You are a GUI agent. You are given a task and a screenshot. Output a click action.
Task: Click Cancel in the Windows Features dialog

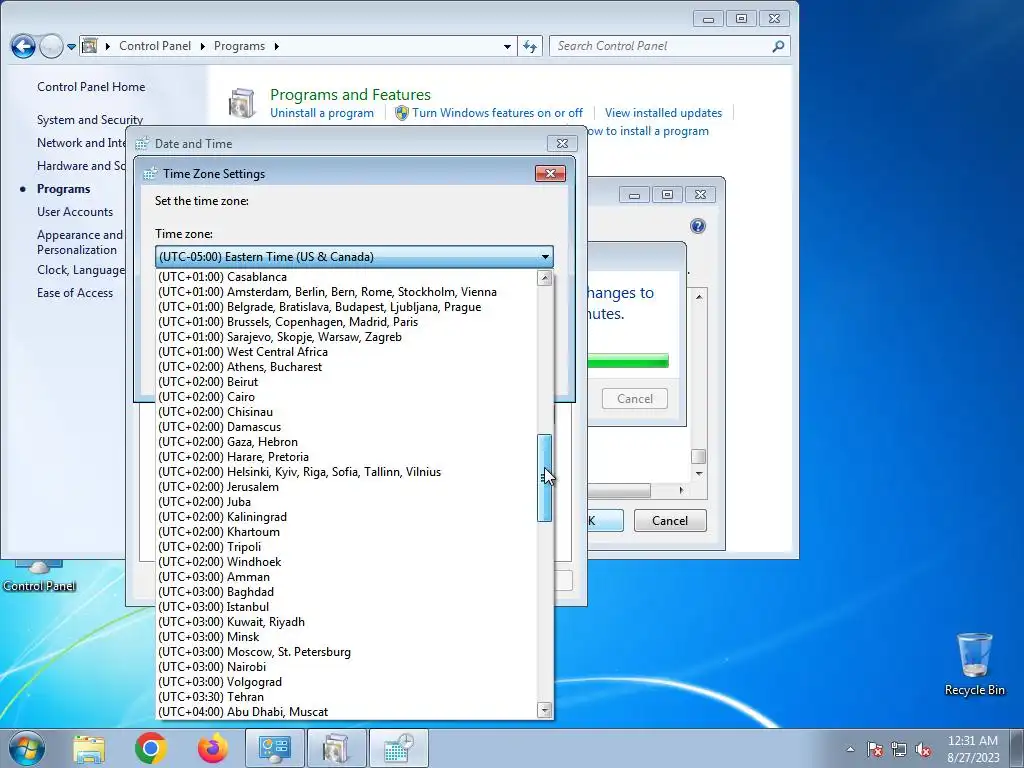click(669, 520)
